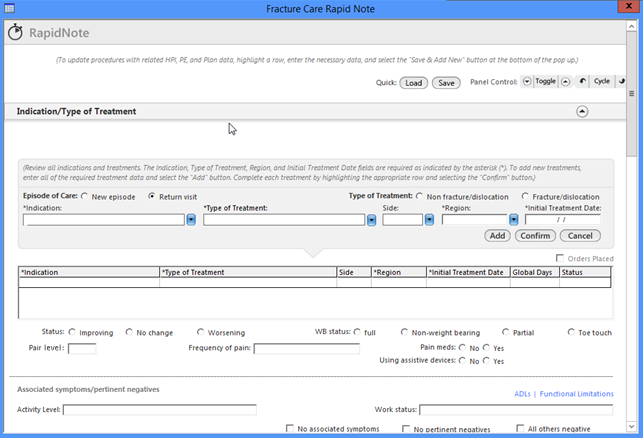The height and width of the screenshot is (438, 643).
Task: Select No for Using assistive devices
Action: click(462, 360)
